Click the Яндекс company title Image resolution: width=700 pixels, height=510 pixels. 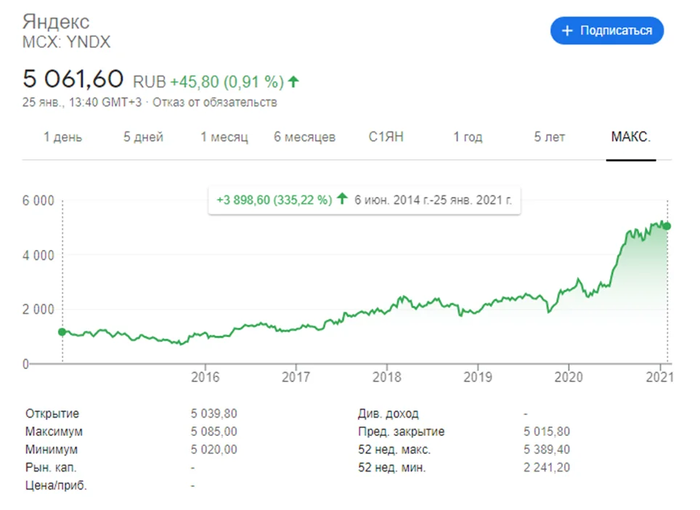pos(55,22)
